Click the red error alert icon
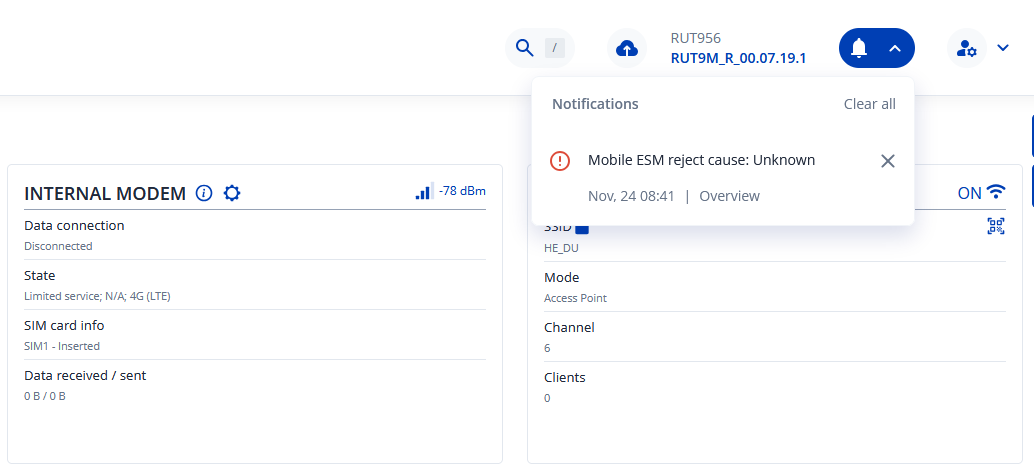 click(x=560, y=160)
